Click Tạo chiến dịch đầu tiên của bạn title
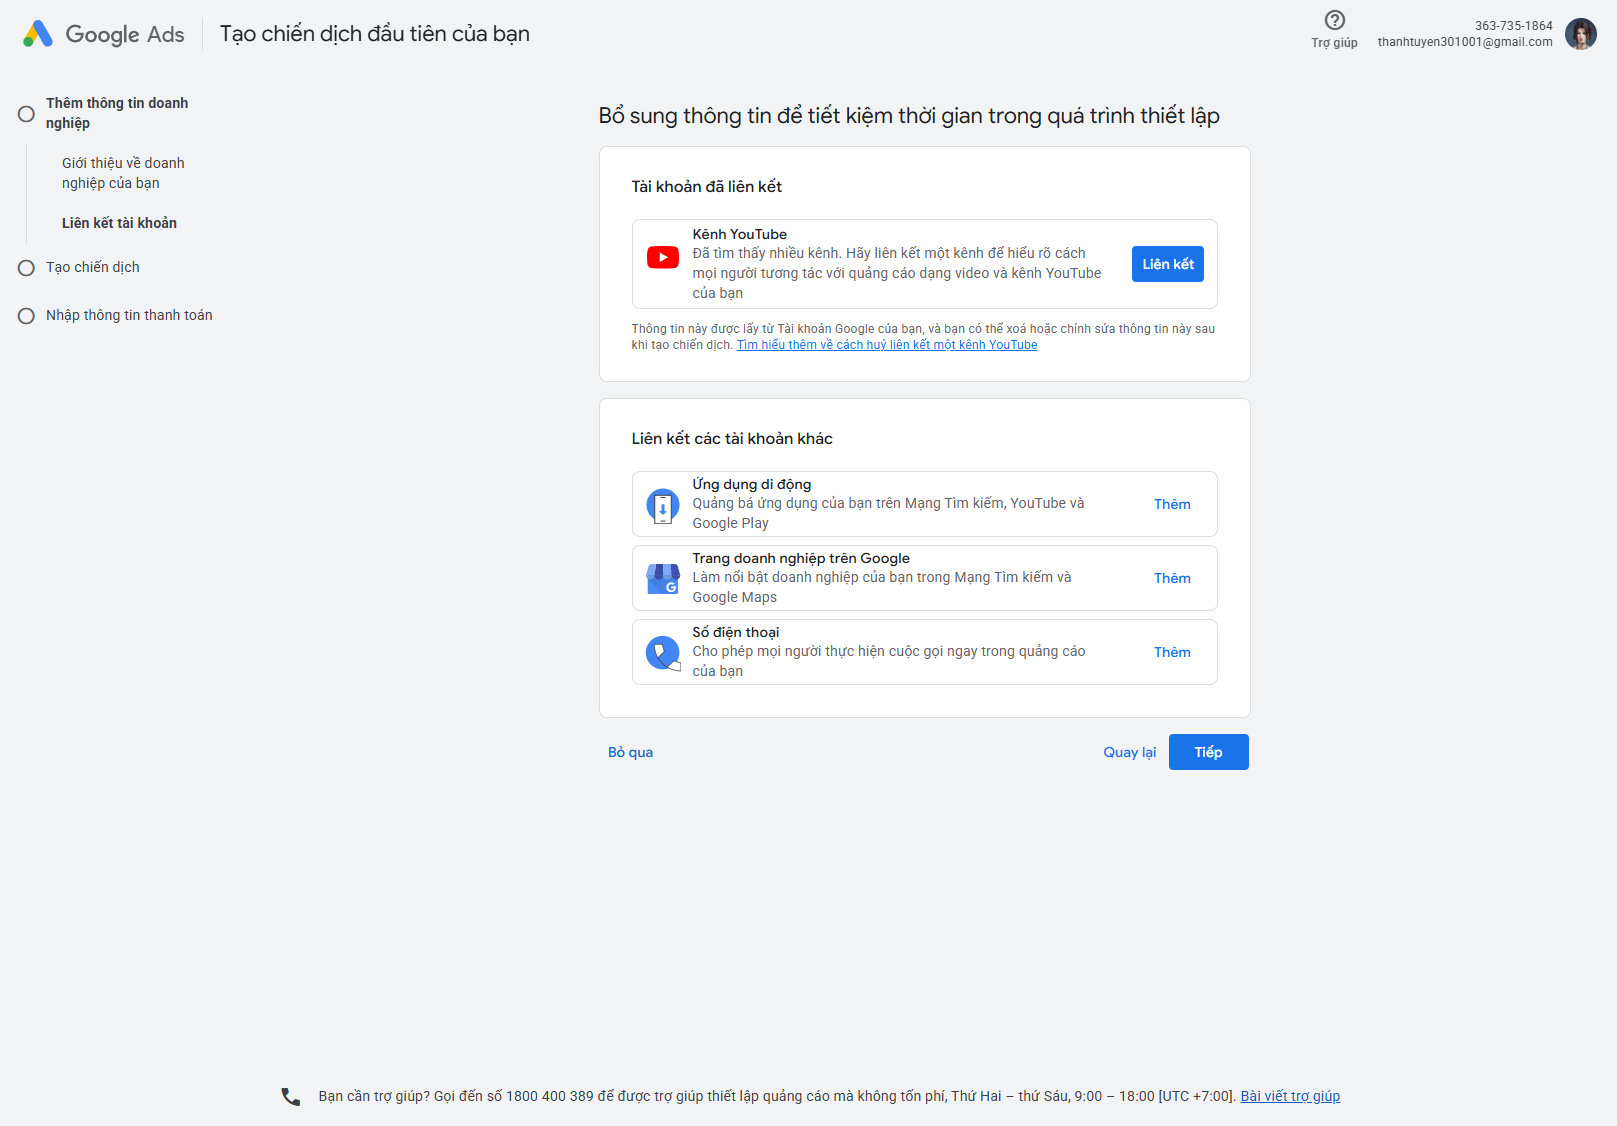The height and width of the screenshot is (1126, 1617). tap(374, 34)
